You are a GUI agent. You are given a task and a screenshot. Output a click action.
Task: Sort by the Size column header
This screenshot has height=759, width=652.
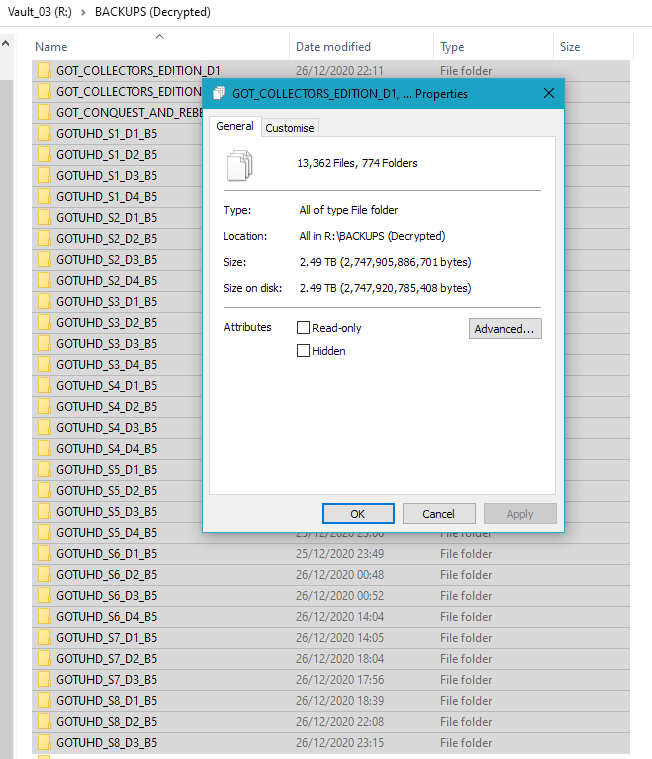[x=570, y=47]
